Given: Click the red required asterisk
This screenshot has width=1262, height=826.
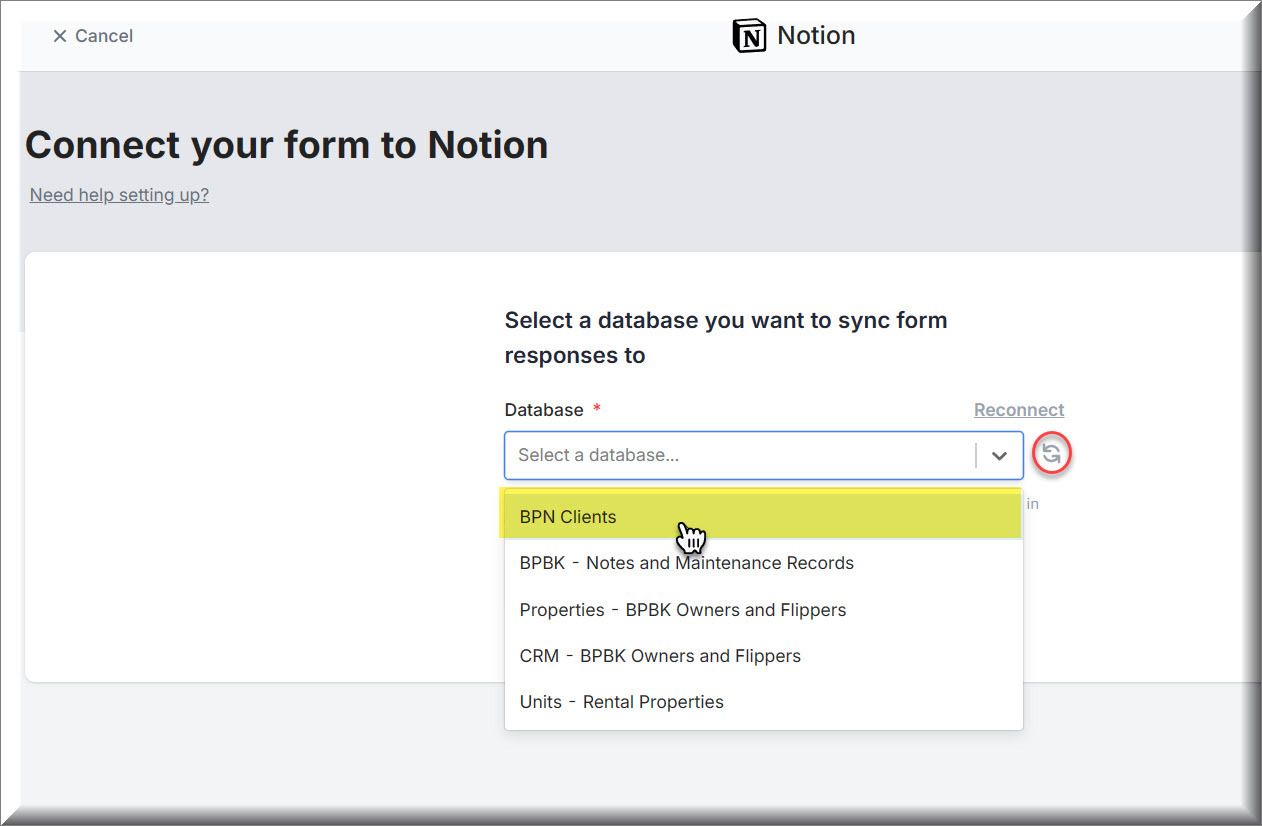Looking at the screenshot, I should coord(597,409).
